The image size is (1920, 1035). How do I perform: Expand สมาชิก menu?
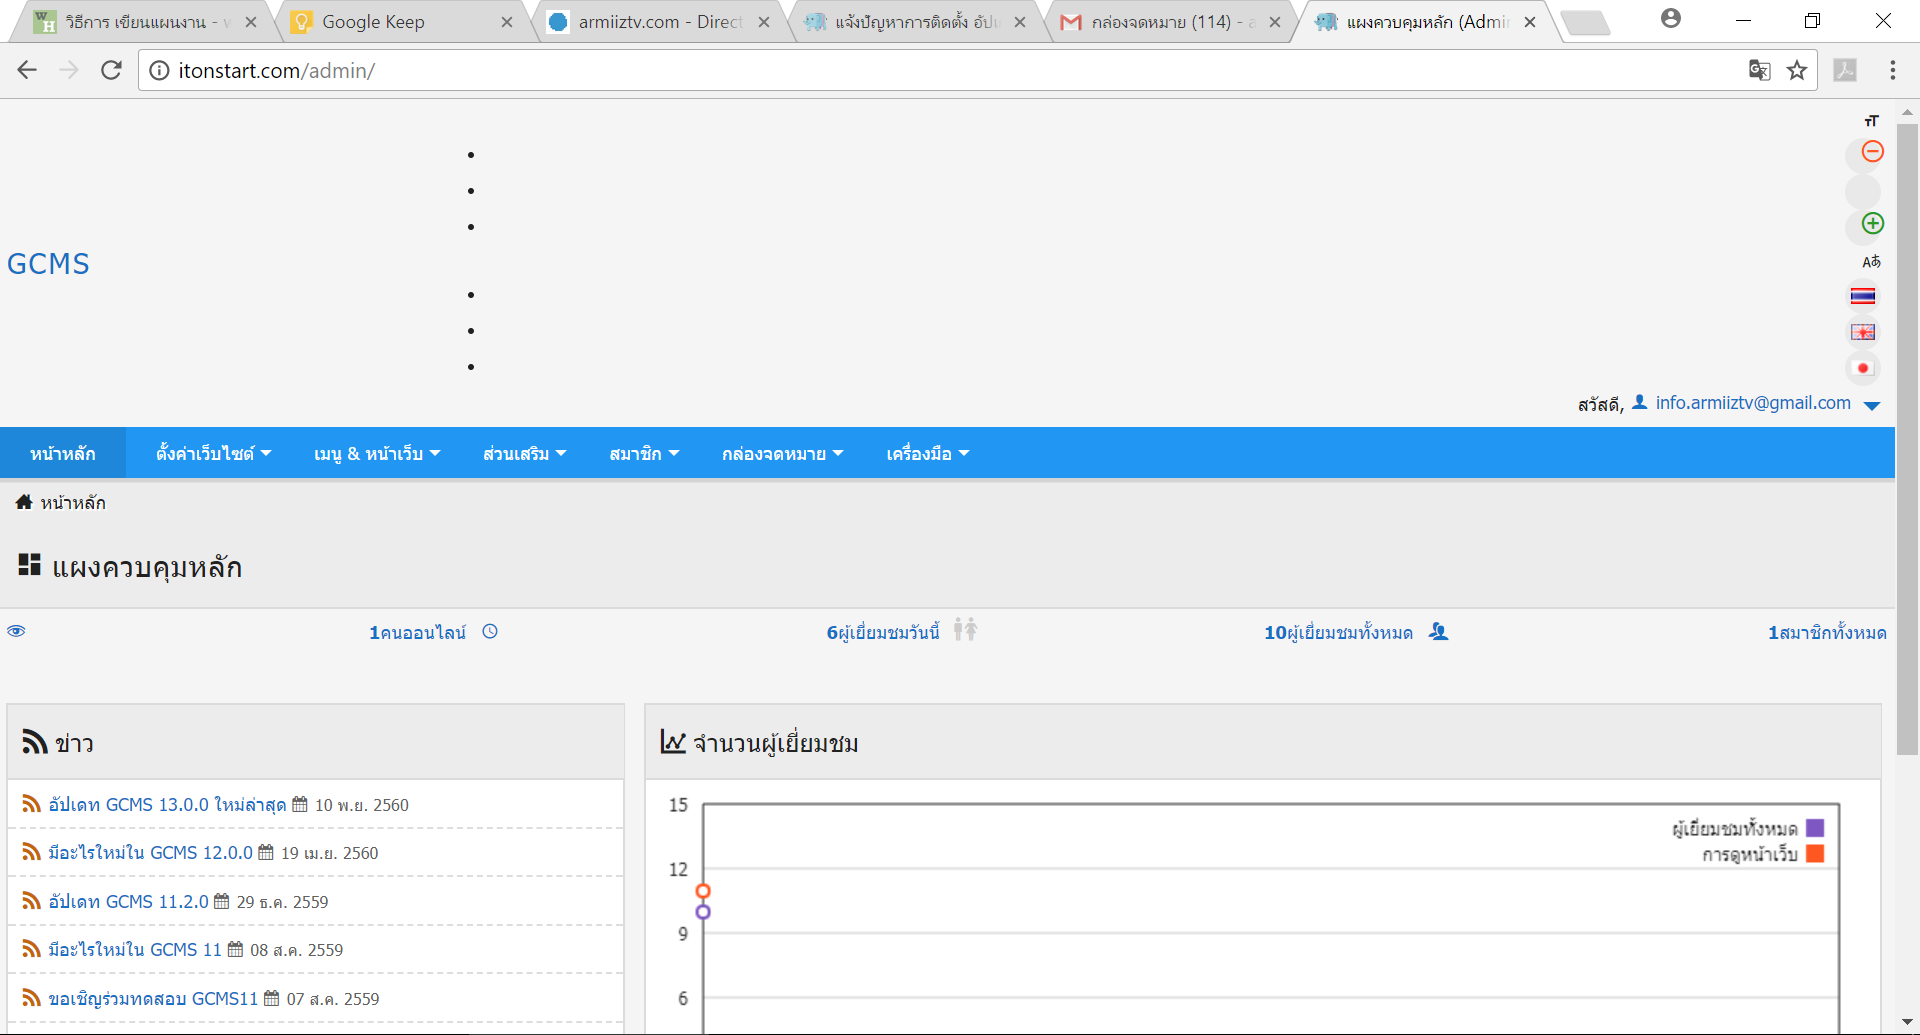coord(644,454)
